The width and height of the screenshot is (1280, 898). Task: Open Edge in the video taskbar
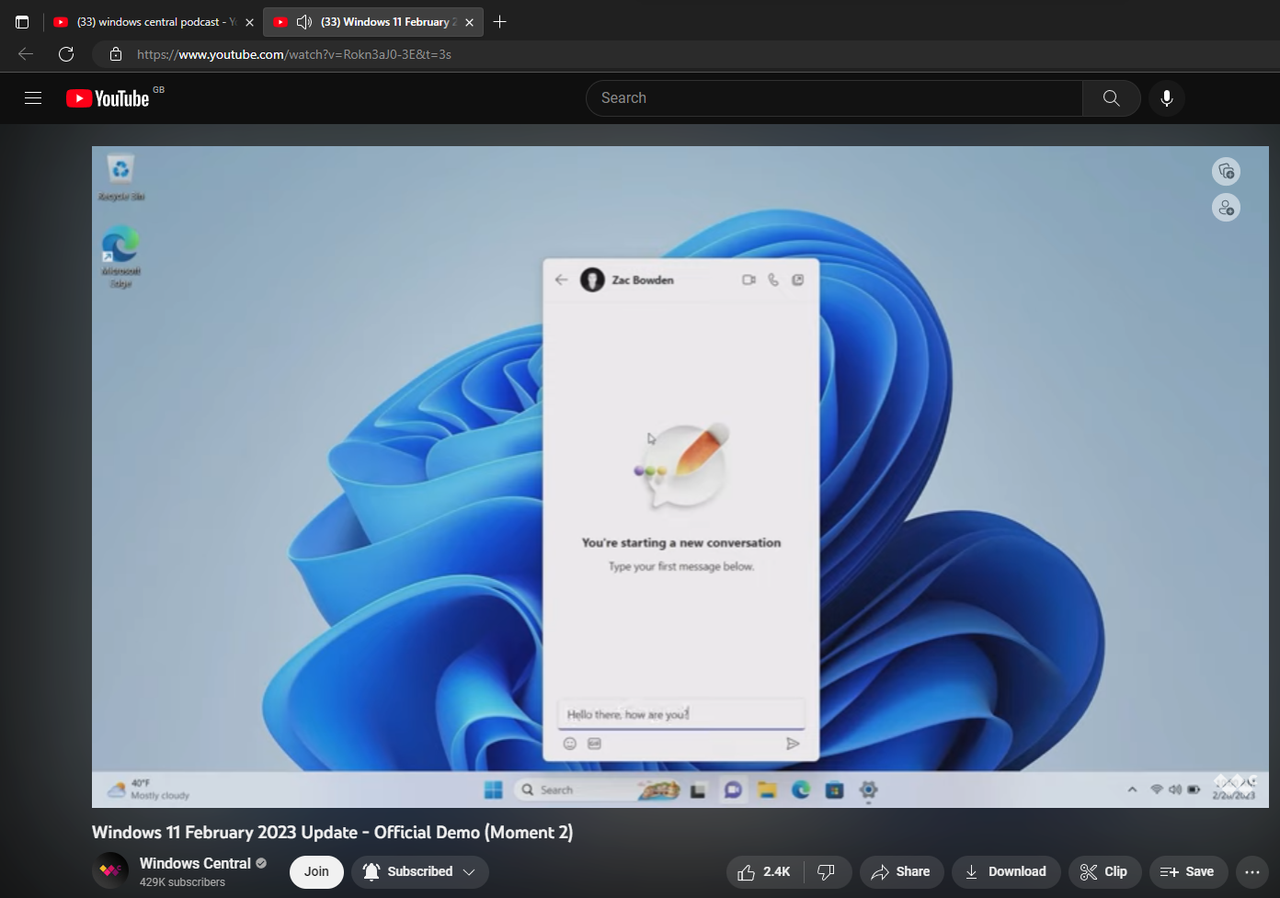(801, 790)
